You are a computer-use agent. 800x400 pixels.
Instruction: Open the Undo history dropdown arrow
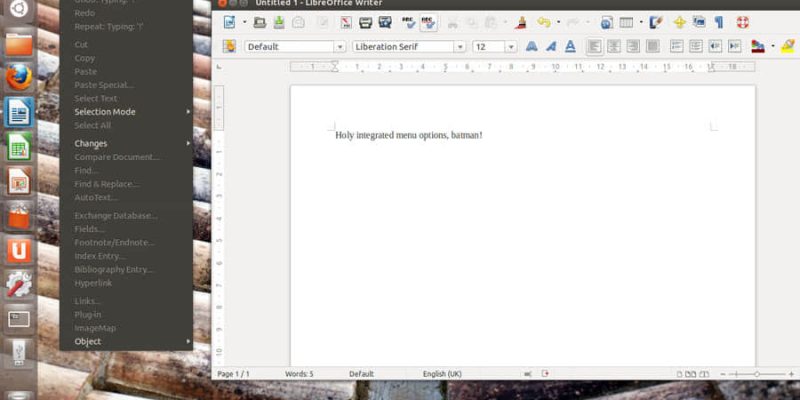point(558,22)
